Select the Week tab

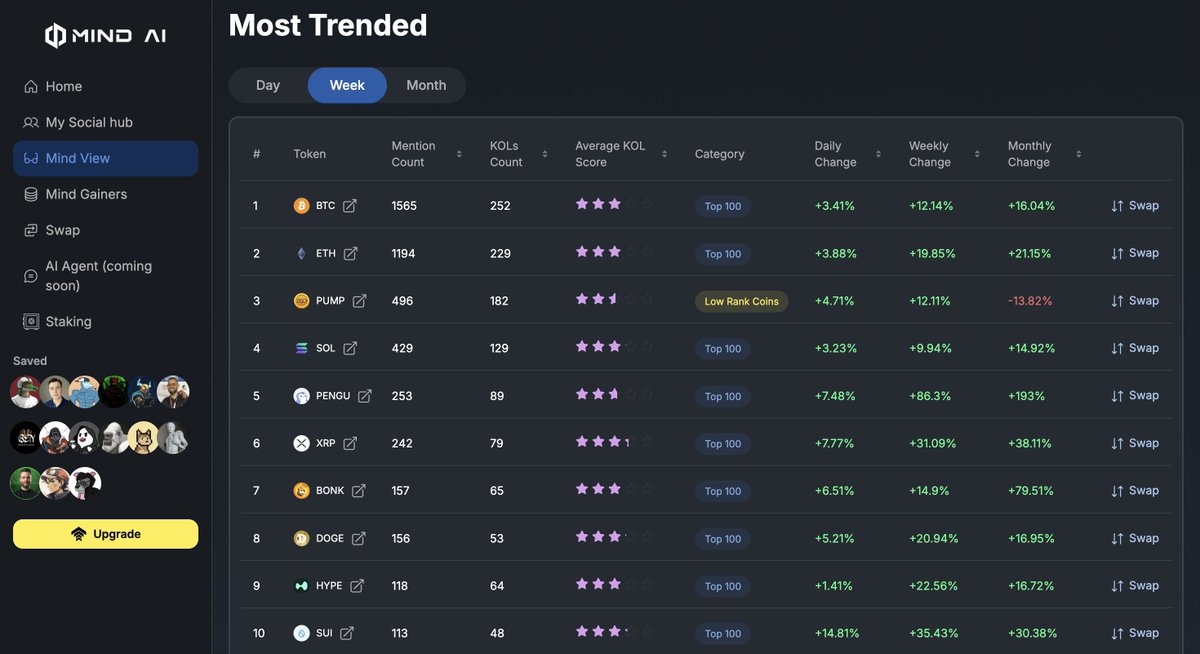click(x=347, y=86)
